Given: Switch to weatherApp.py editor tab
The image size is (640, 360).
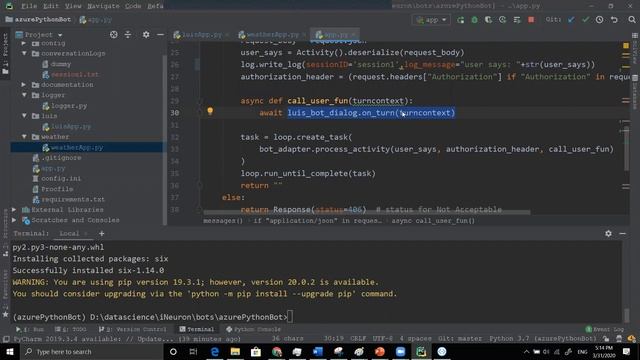Looking at the screenshot, I should coord(271,35).
